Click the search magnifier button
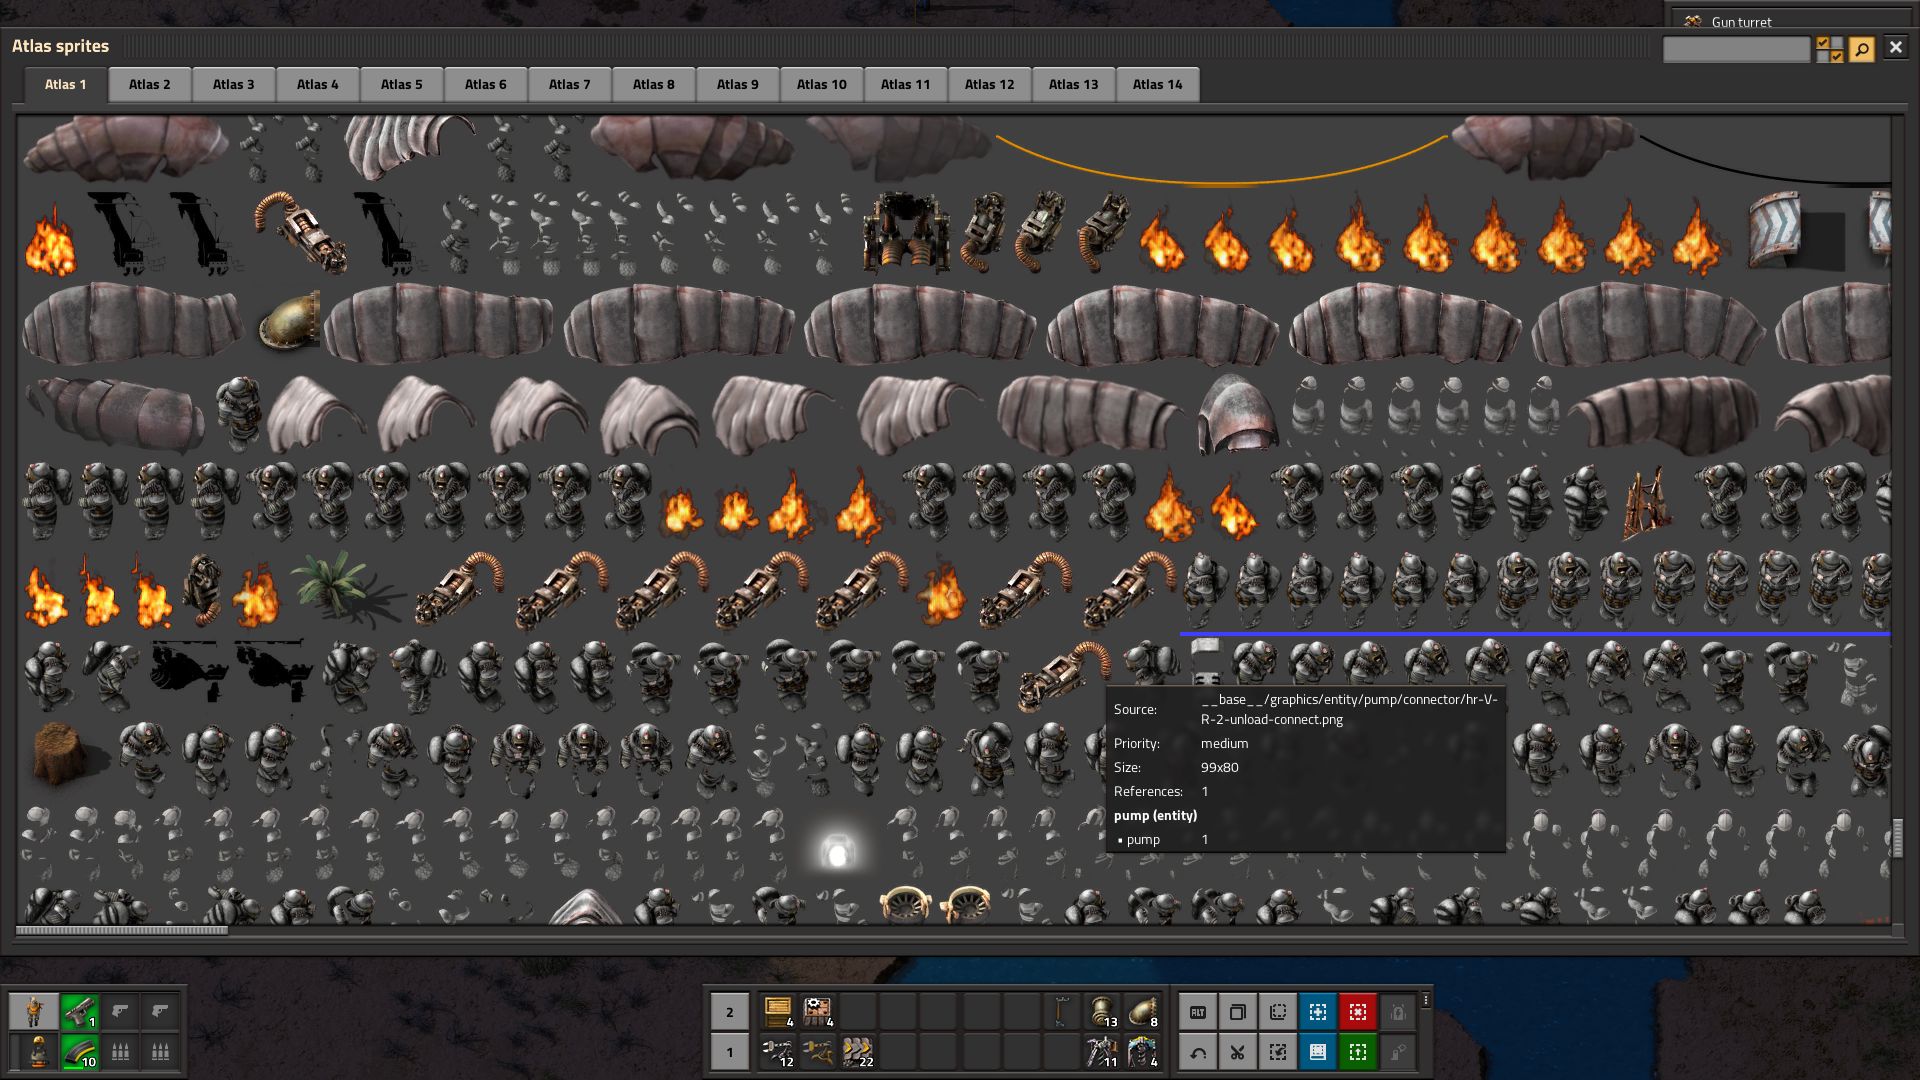The width and height of the screenshot is (1920, 1080). click(1861, 48)
